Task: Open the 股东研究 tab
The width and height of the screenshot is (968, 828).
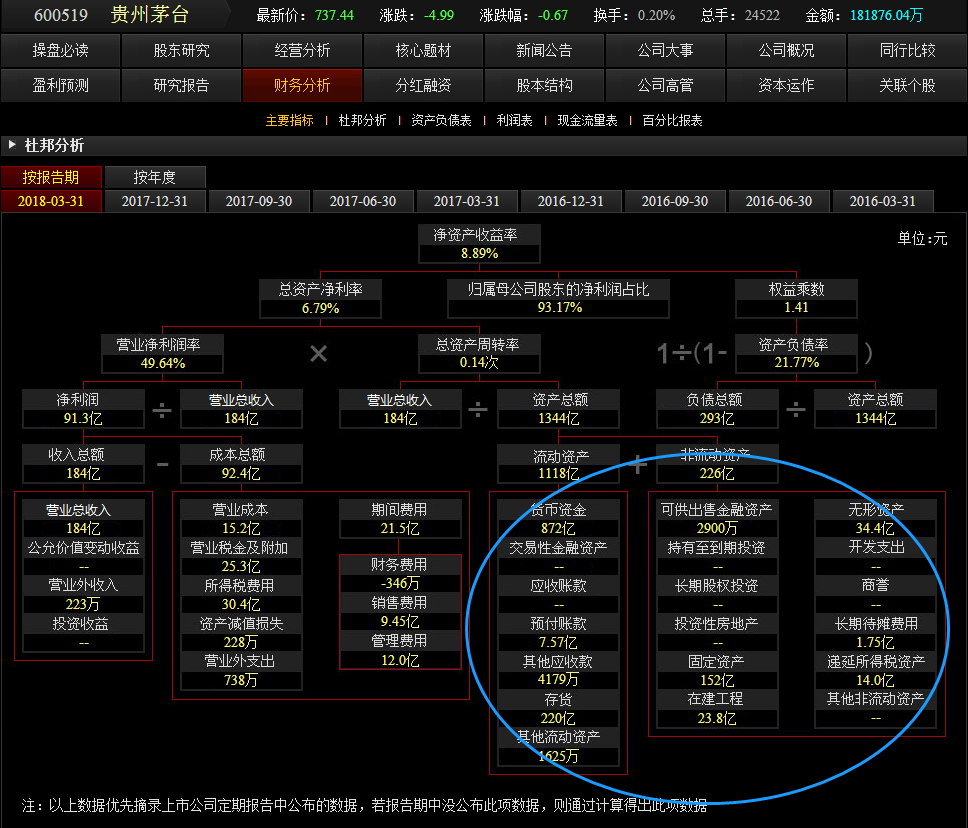Action: coord(182,51)
